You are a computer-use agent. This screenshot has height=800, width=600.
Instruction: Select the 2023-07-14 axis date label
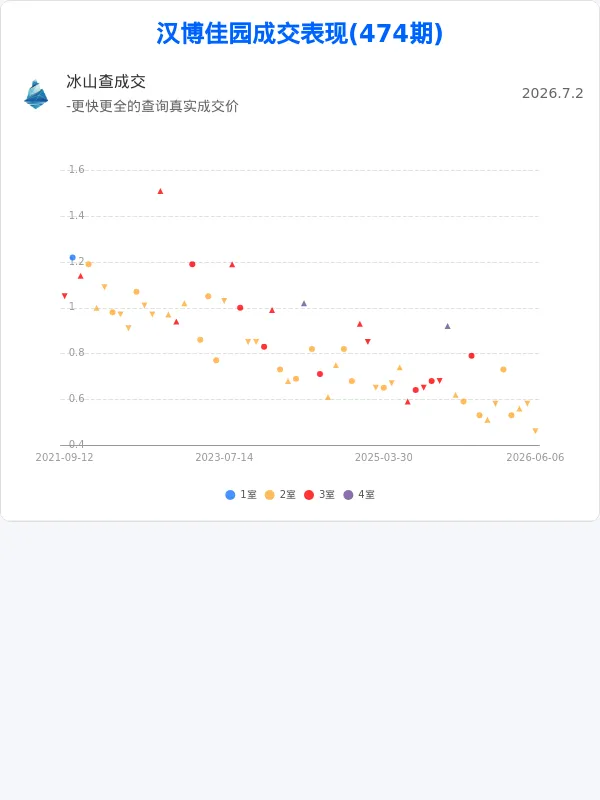tap(224, 457)
